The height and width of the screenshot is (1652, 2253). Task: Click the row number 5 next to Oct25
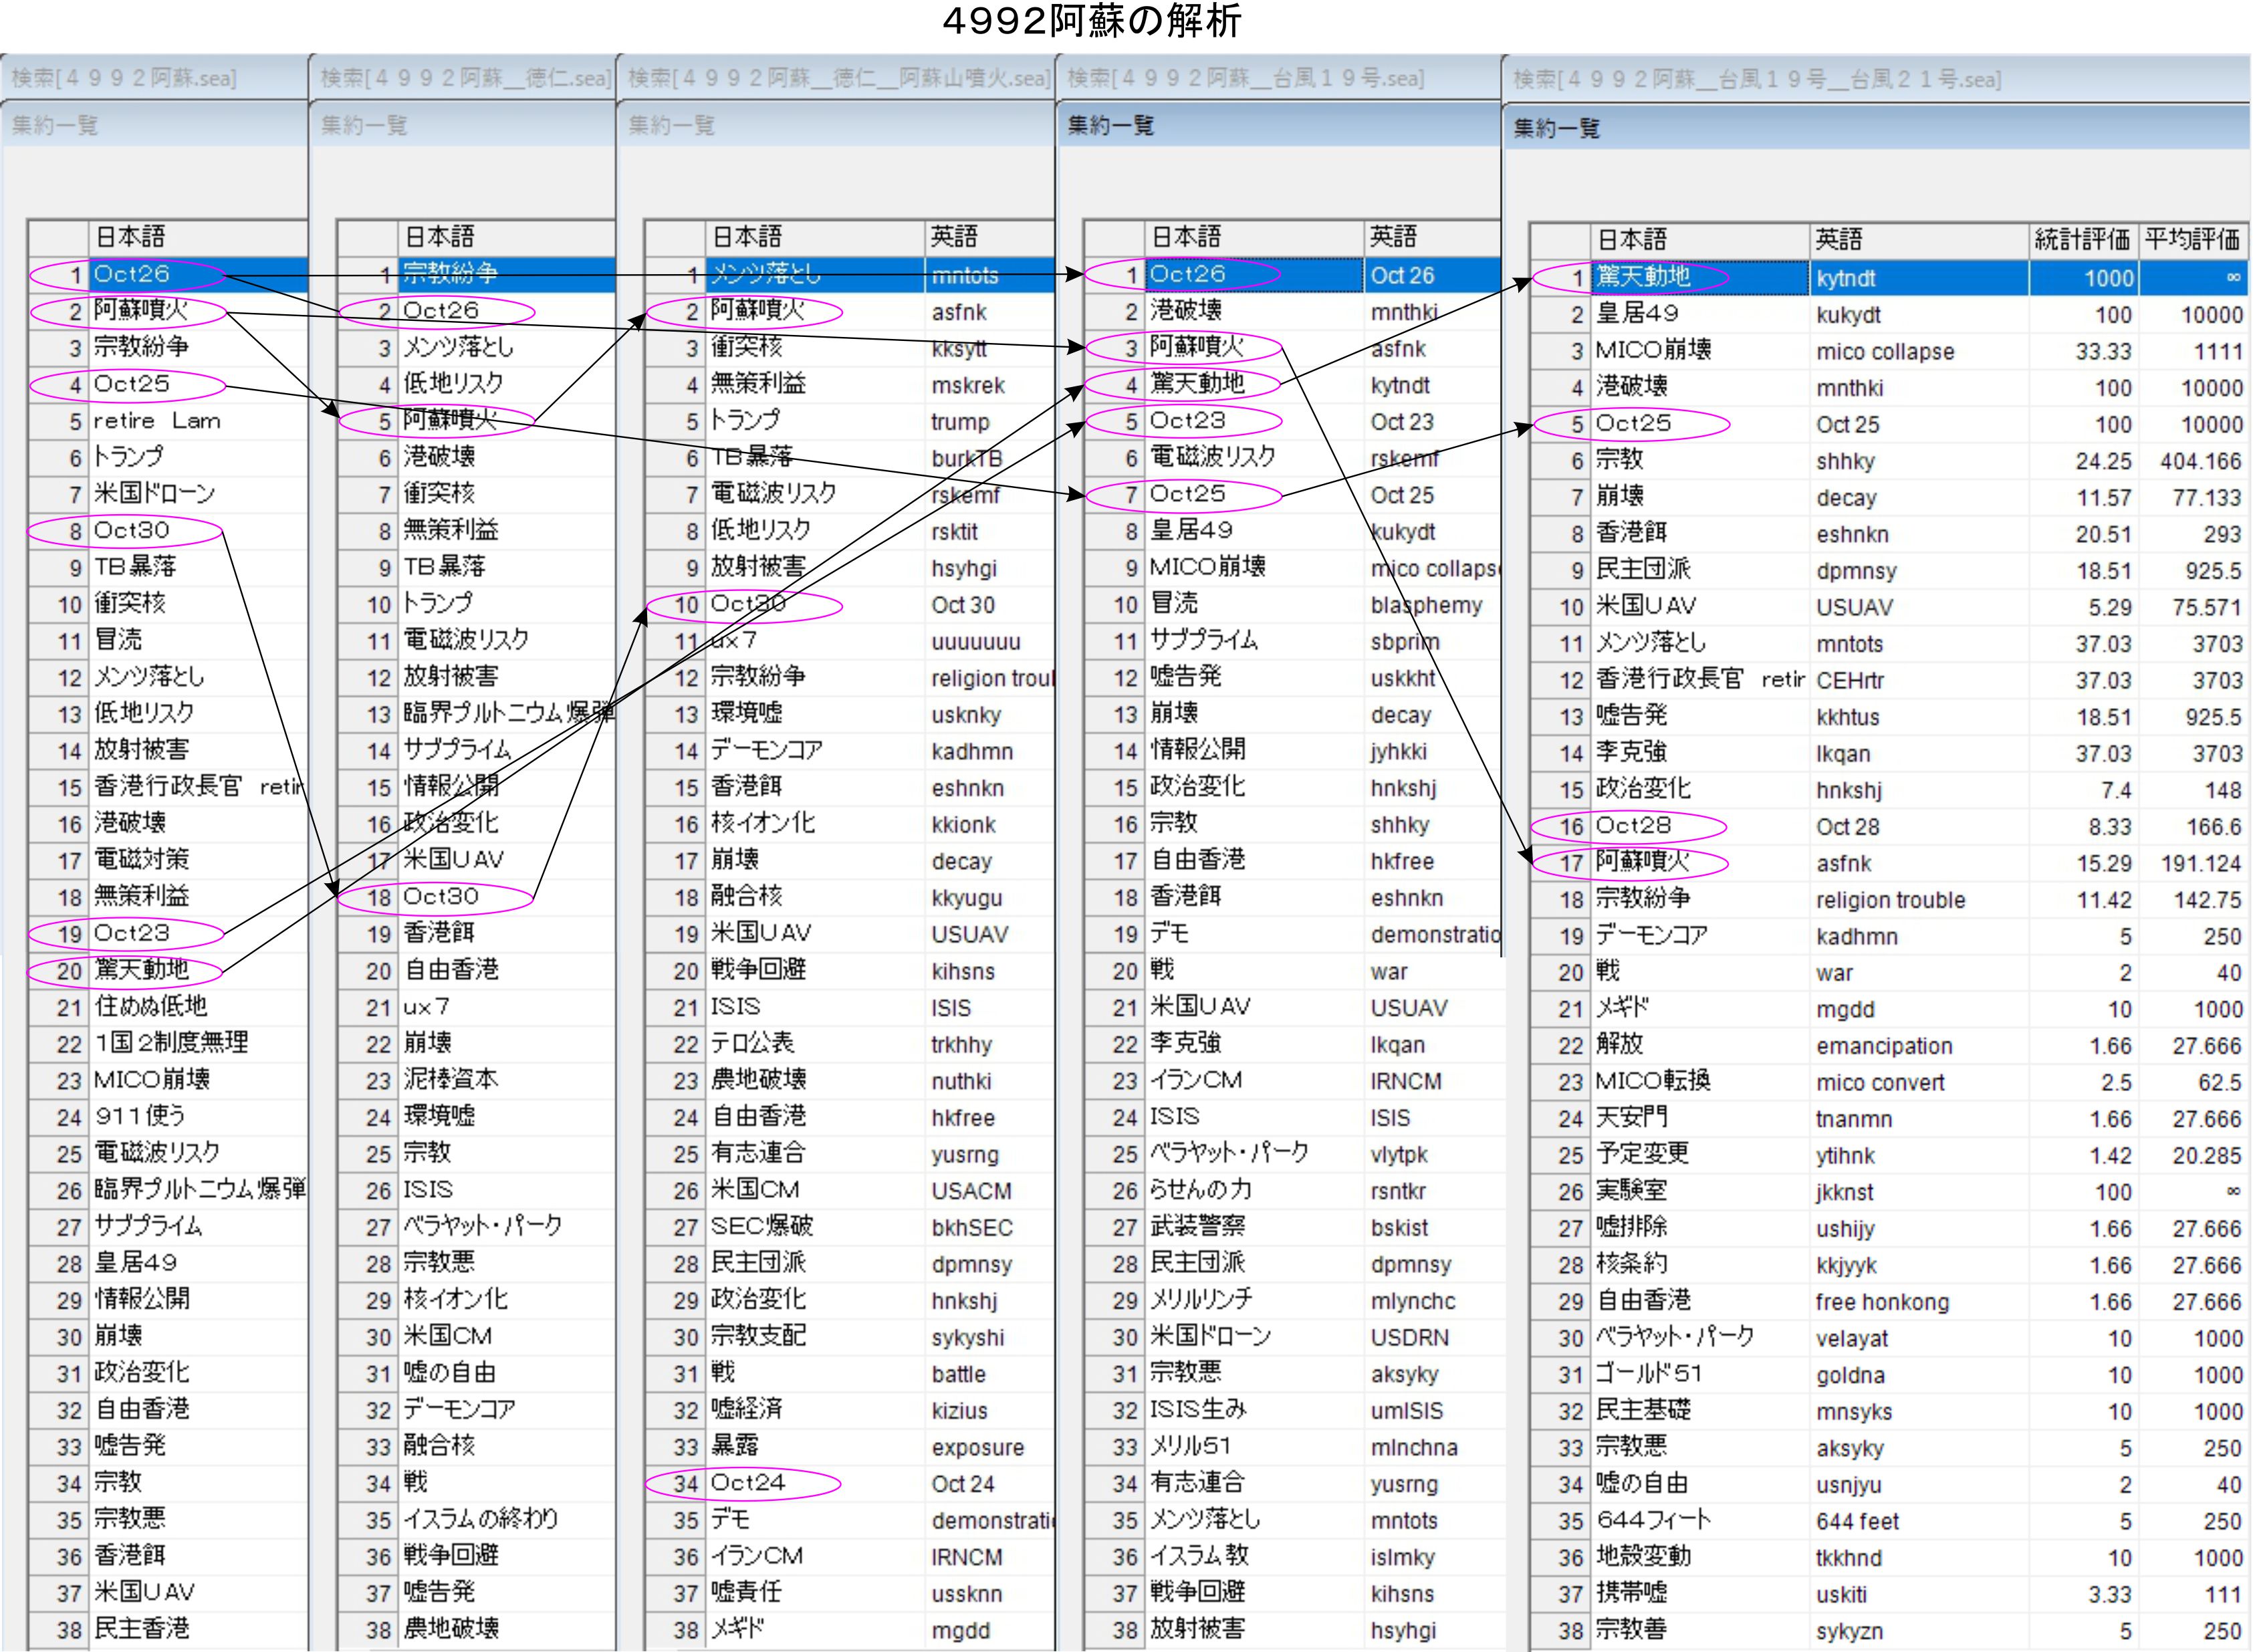click(1576, 424)
